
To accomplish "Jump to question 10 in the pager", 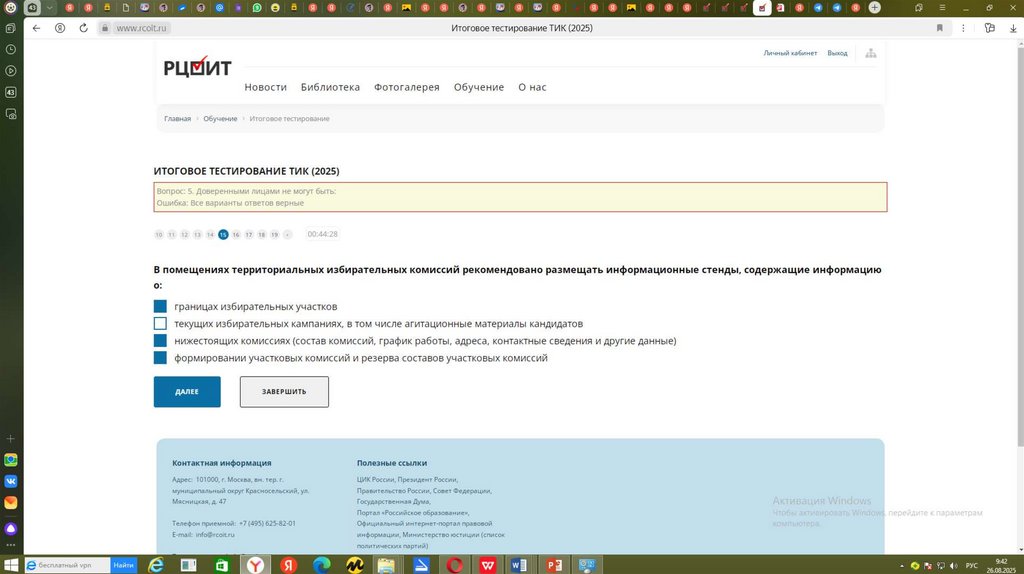I will [159, 234].
